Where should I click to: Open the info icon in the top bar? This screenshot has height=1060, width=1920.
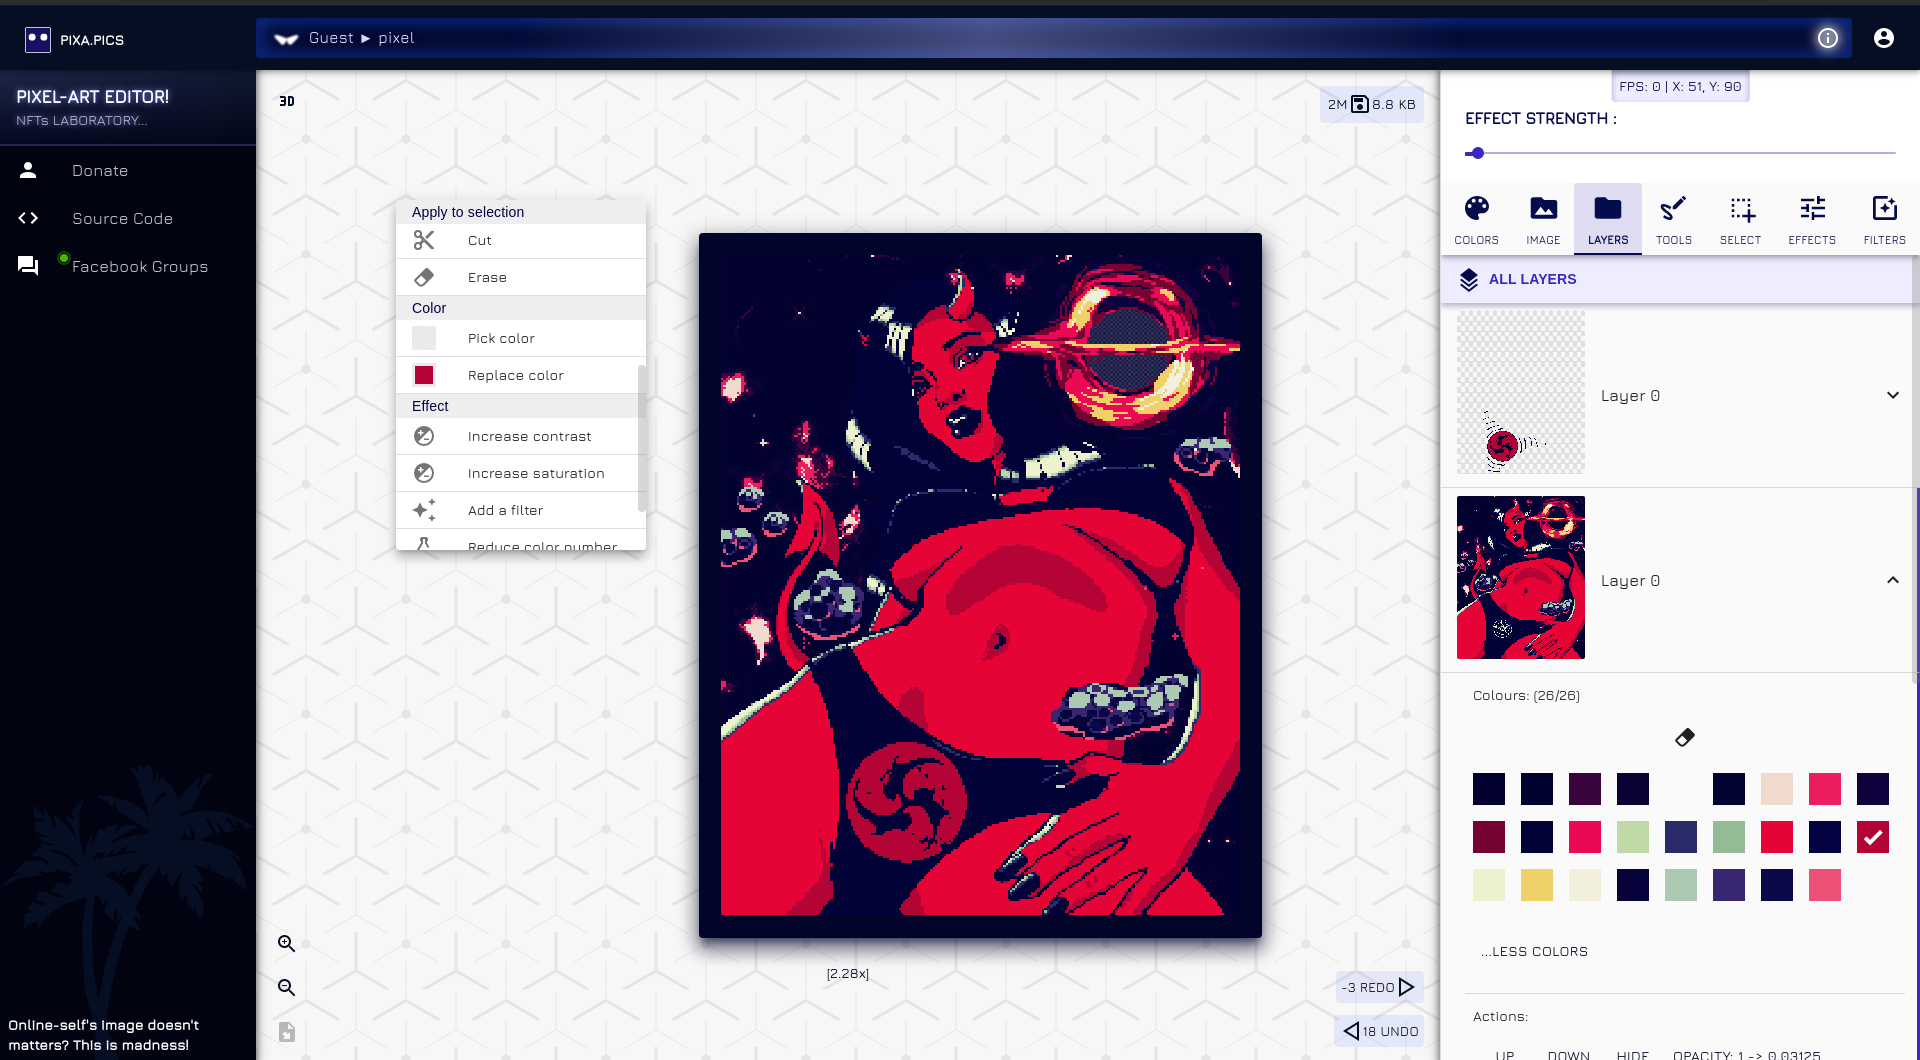click(x=1827, y=38)
